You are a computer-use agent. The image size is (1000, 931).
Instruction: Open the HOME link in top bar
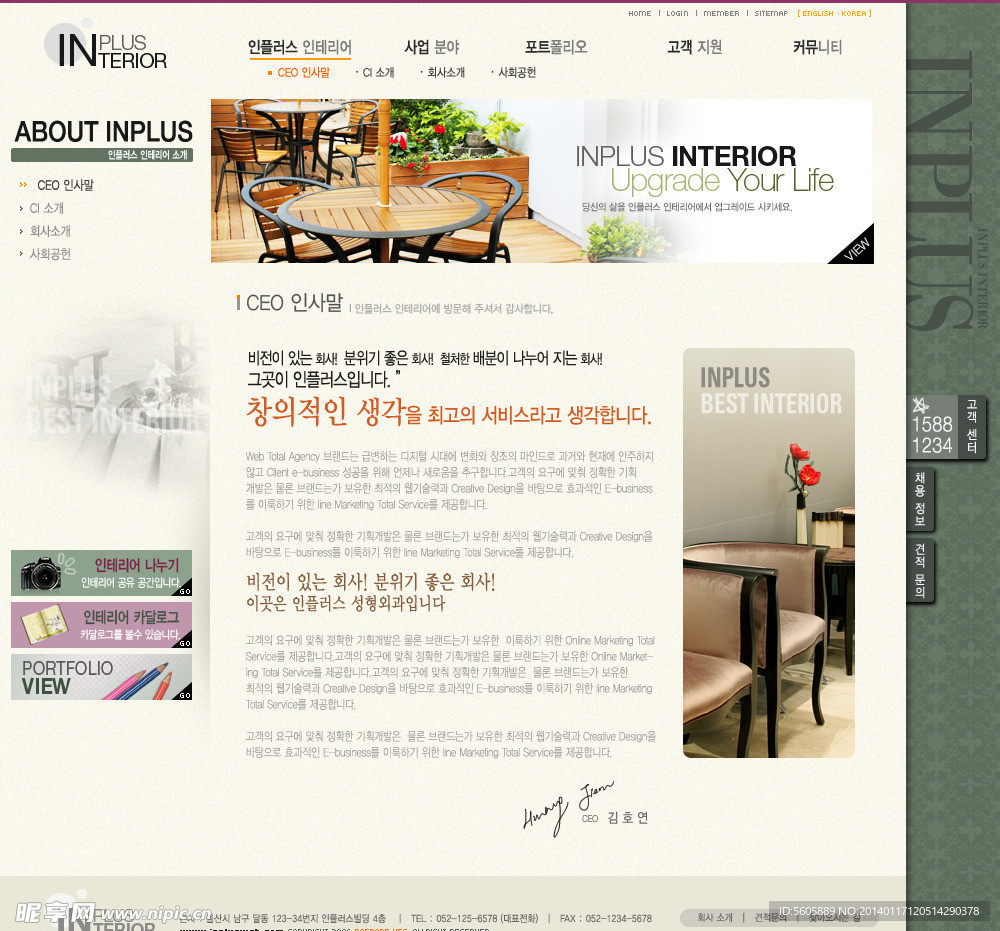point(640,13)
